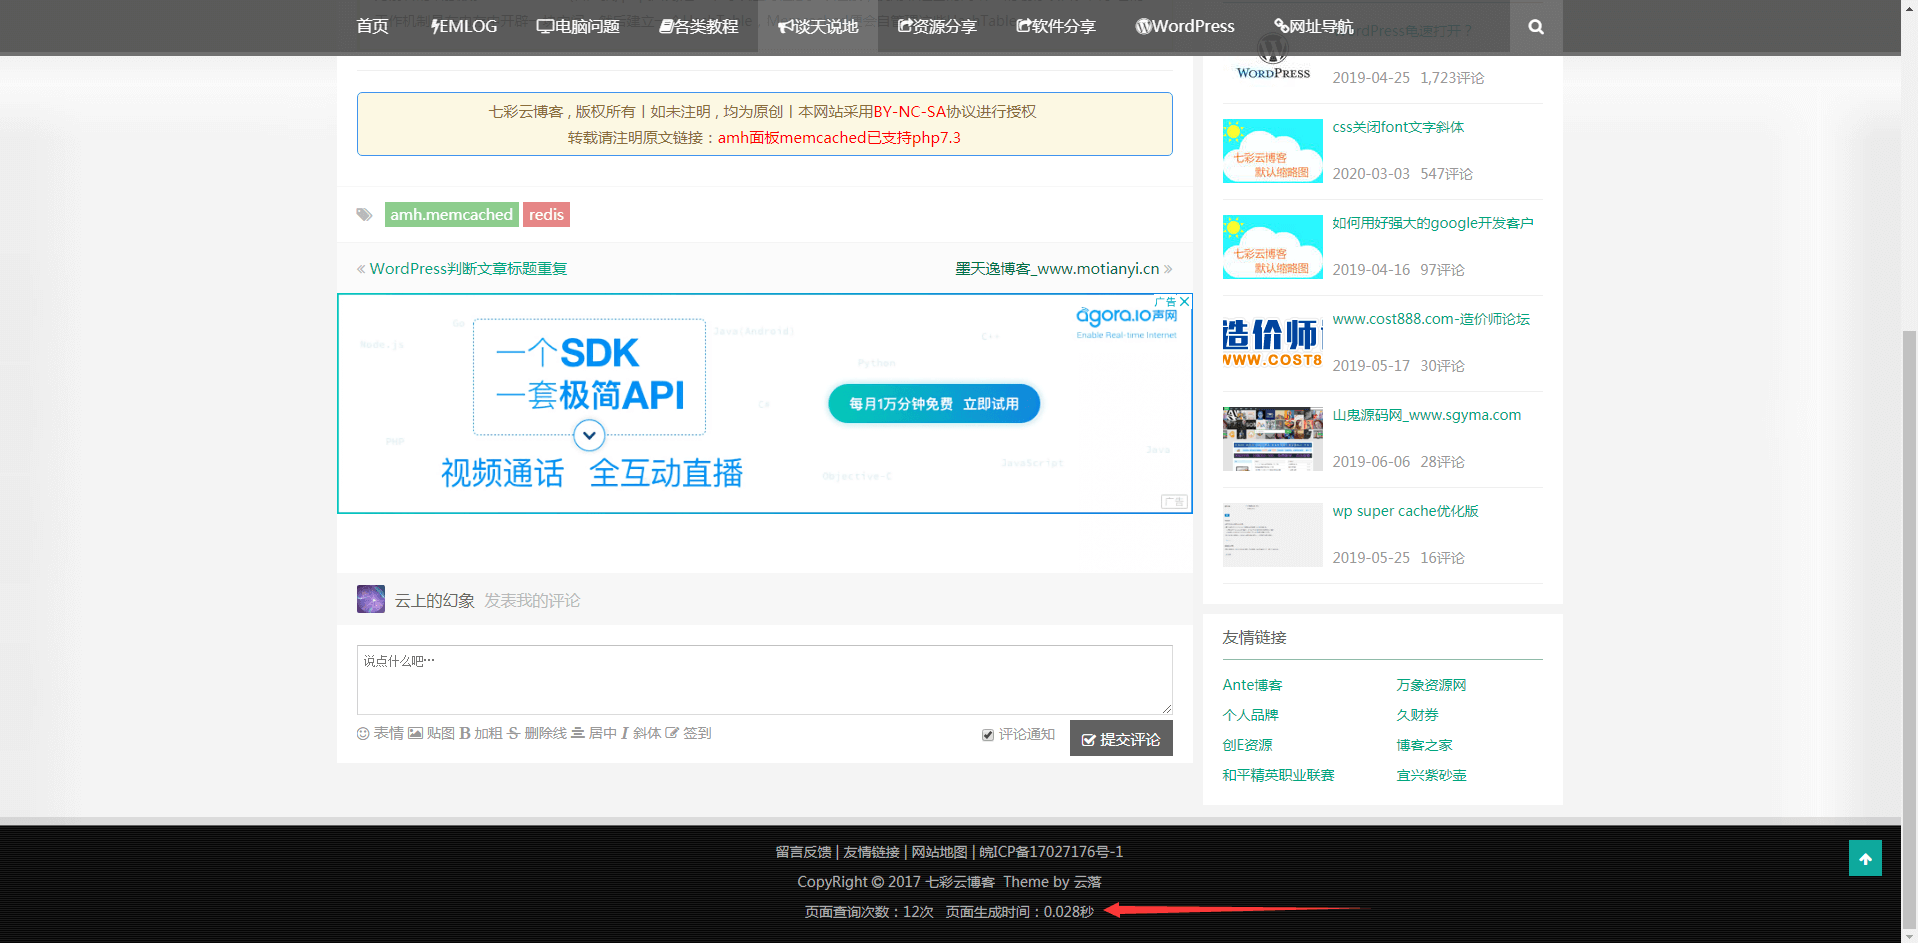
Task: Click the page's vertical scrollbar thumb
Action: click(x=1909, y=600)
